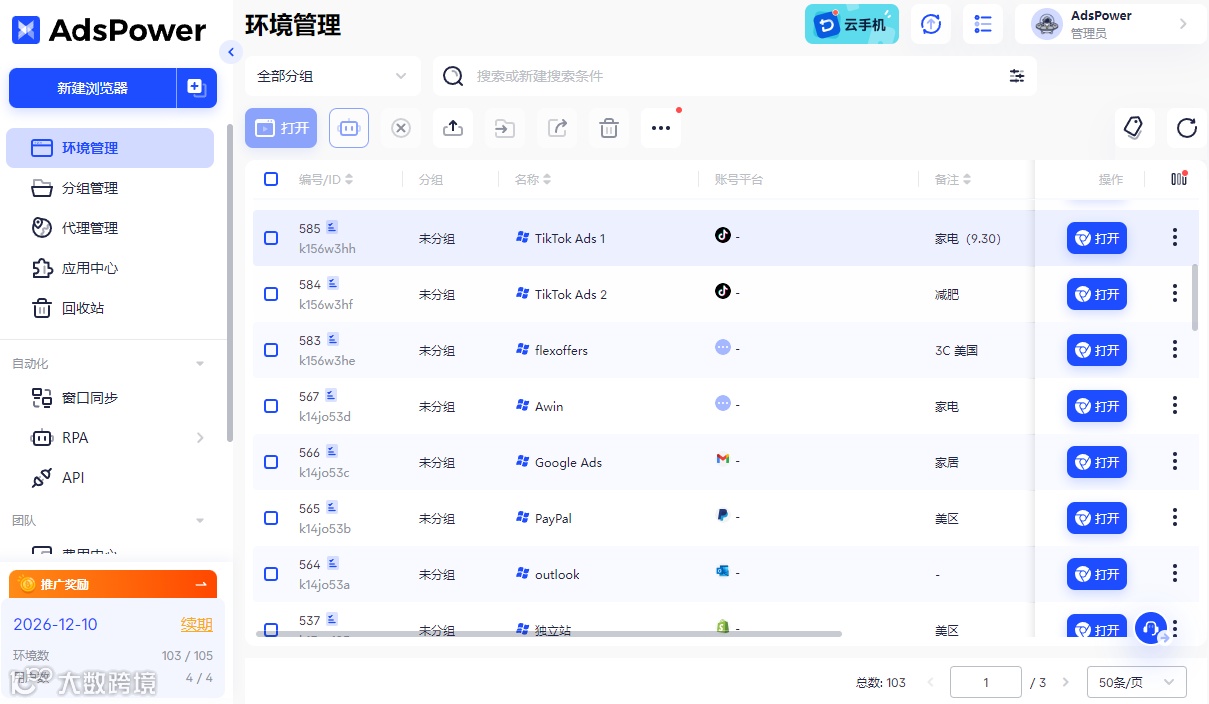Screen dimensions: 1209x704
Task: Click the 名称 column sort arrows
Action: (x=547, y=180)
